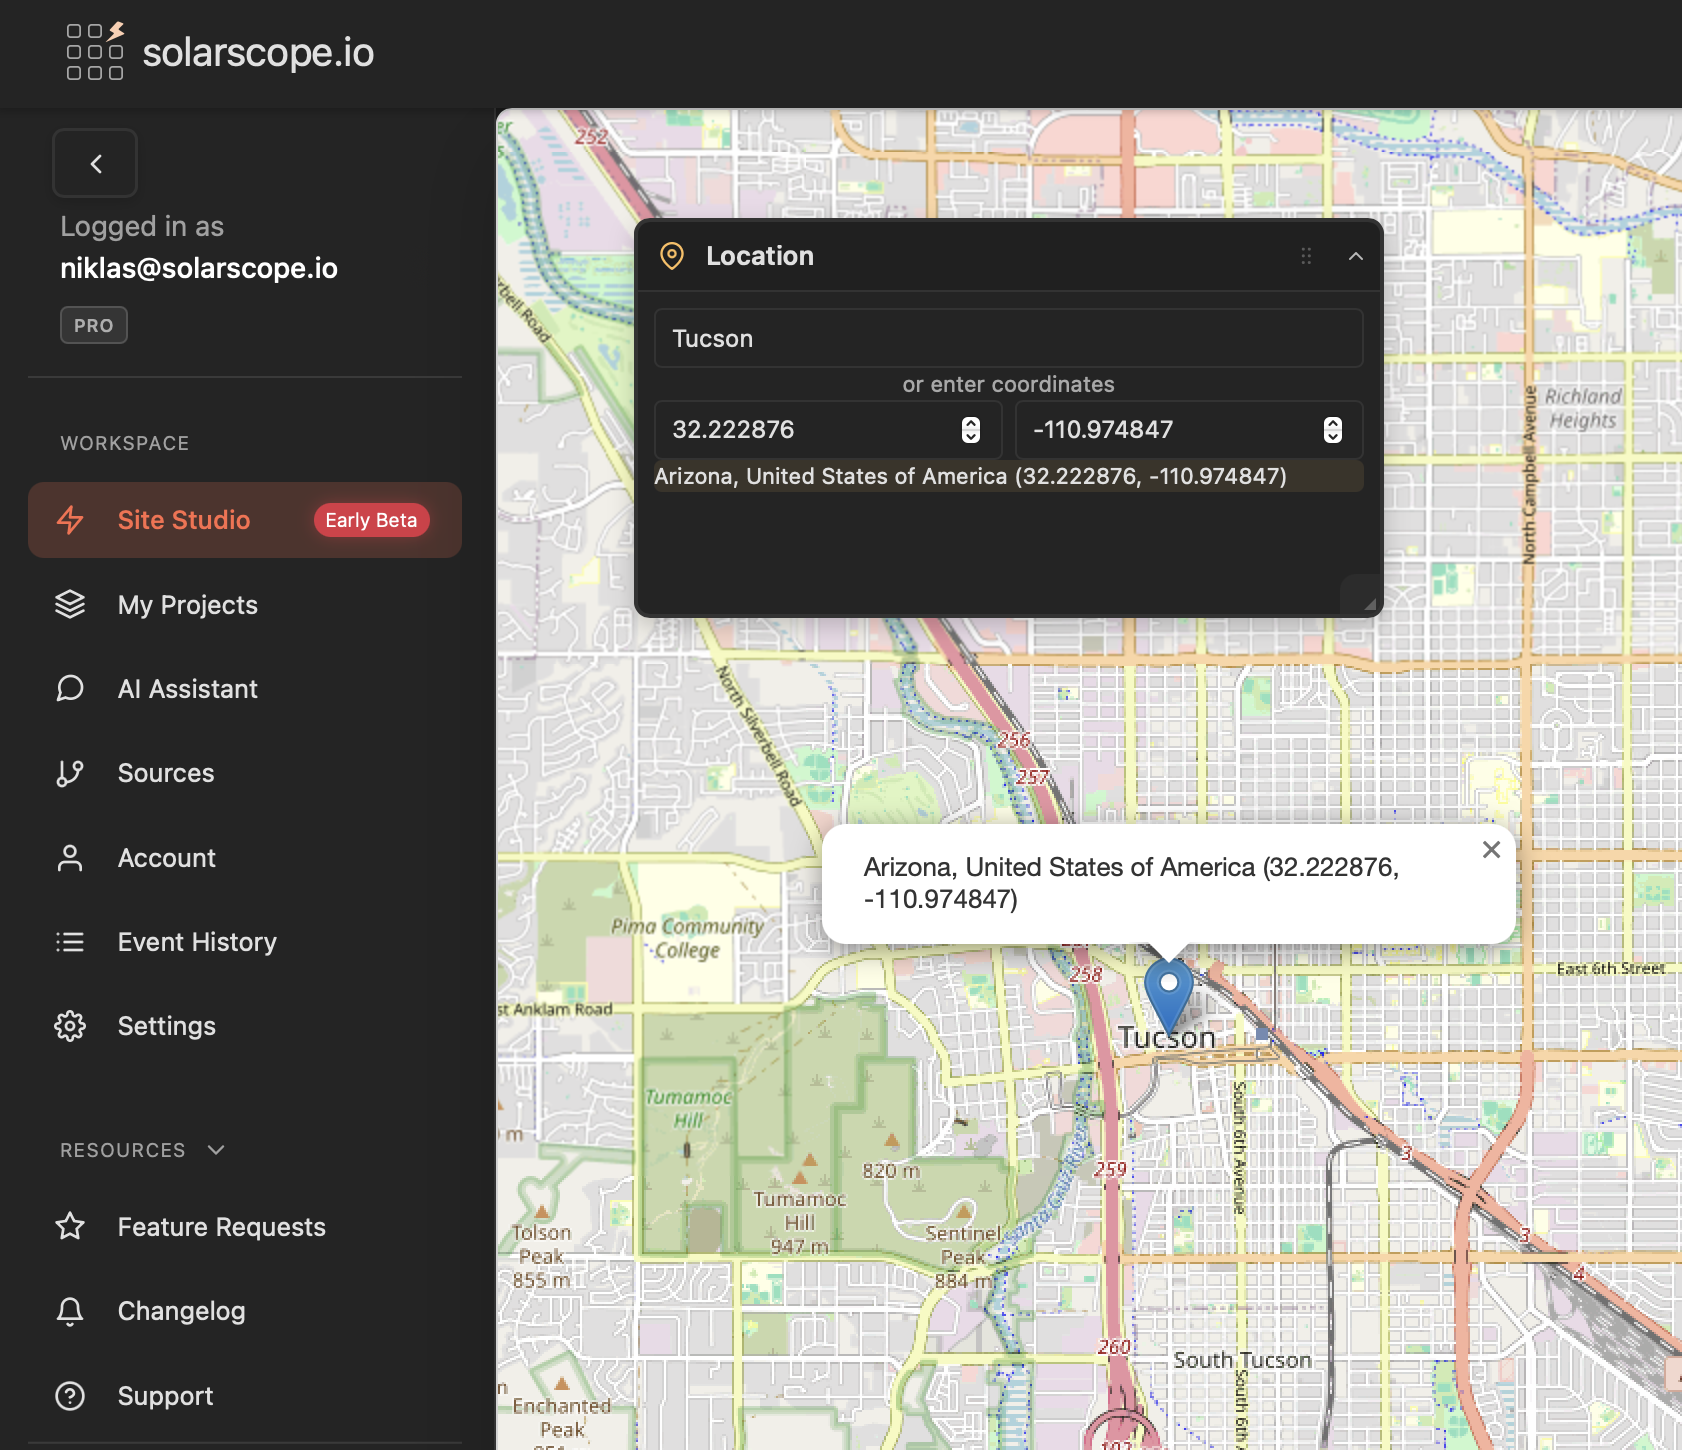Image resolution: width=1682 pixels, height=1450 pixels.
Task: Click the solarscope.io grid logo icon
Action: (x=94, y=51)
